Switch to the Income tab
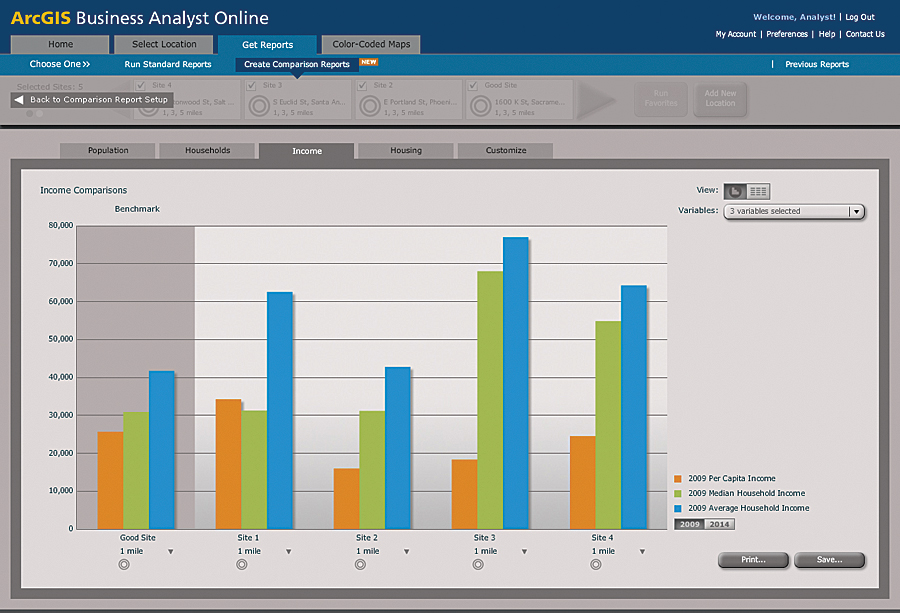900x613 pixels. (307, 151)
